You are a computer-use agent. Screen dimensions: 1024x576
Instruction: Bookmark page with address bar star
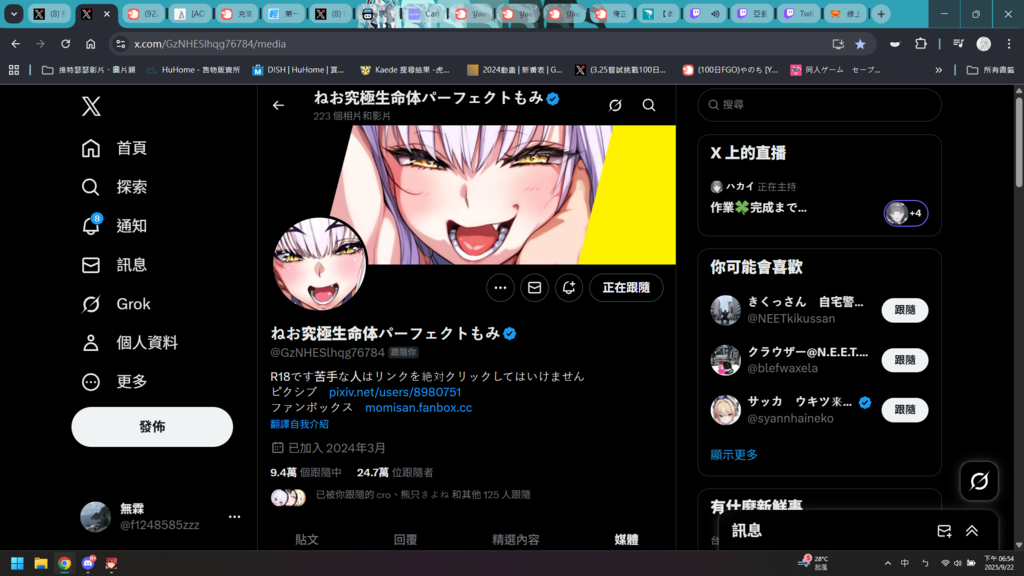point(860,44)
